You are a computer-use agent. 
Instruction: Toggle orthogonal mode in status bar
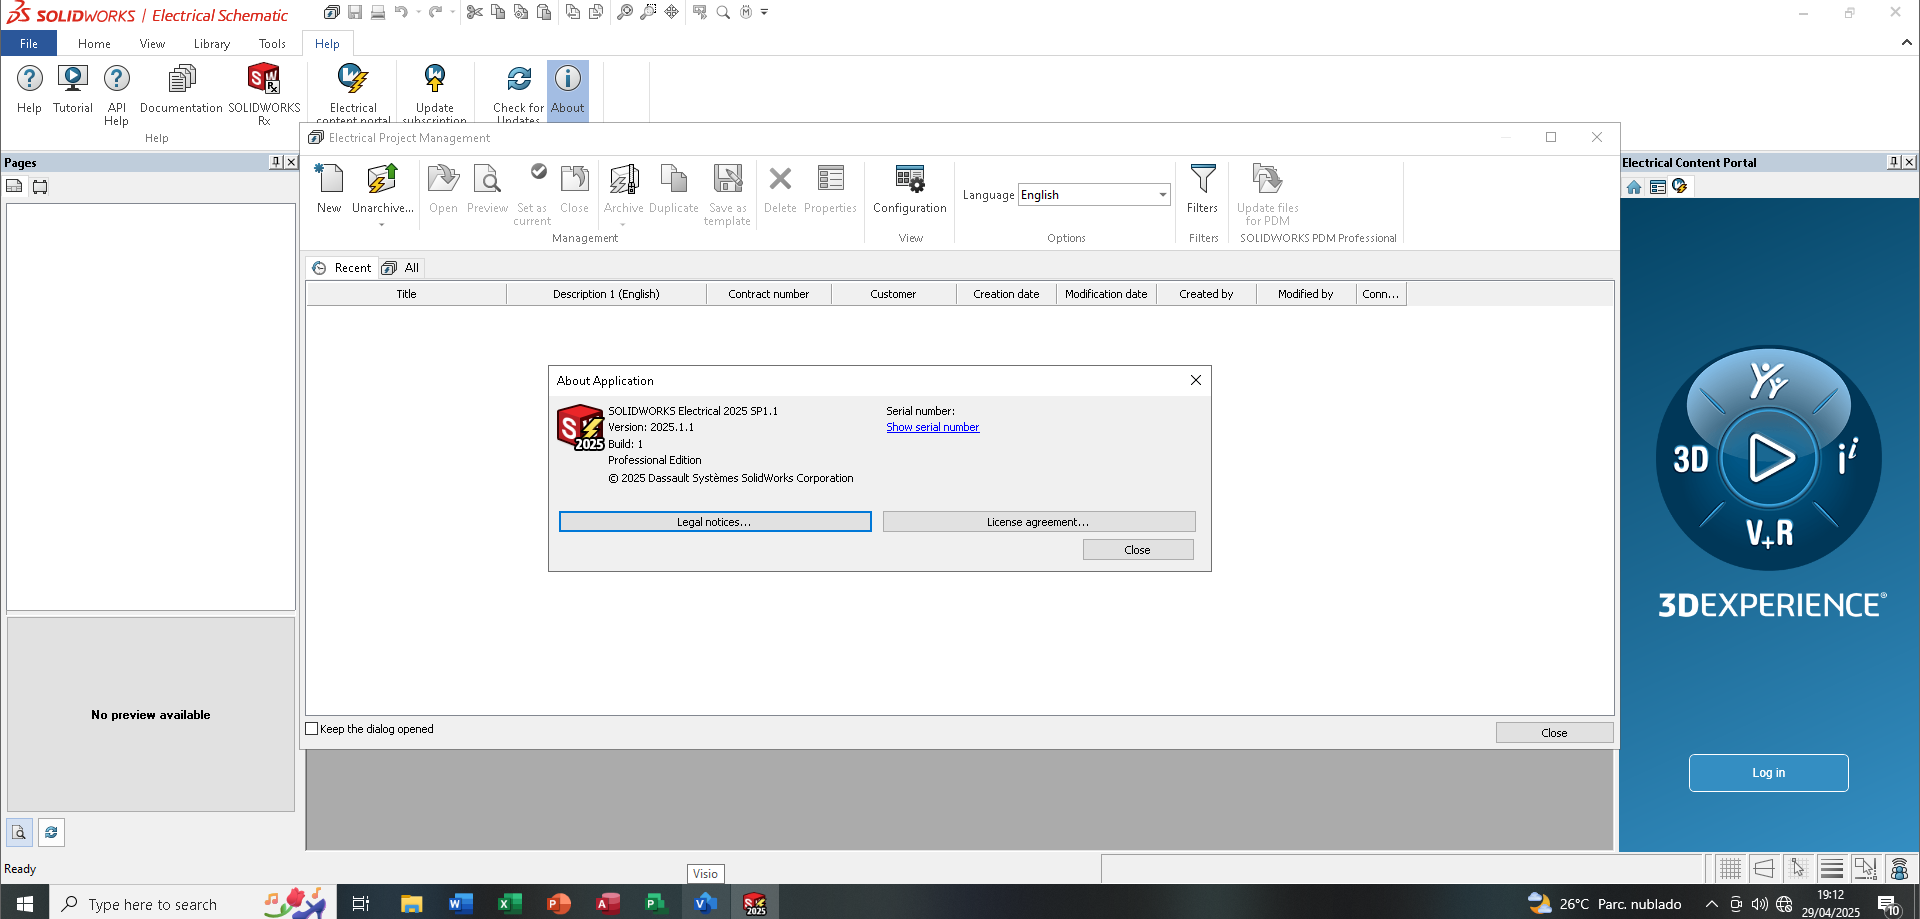click(x=1764, y=868)
